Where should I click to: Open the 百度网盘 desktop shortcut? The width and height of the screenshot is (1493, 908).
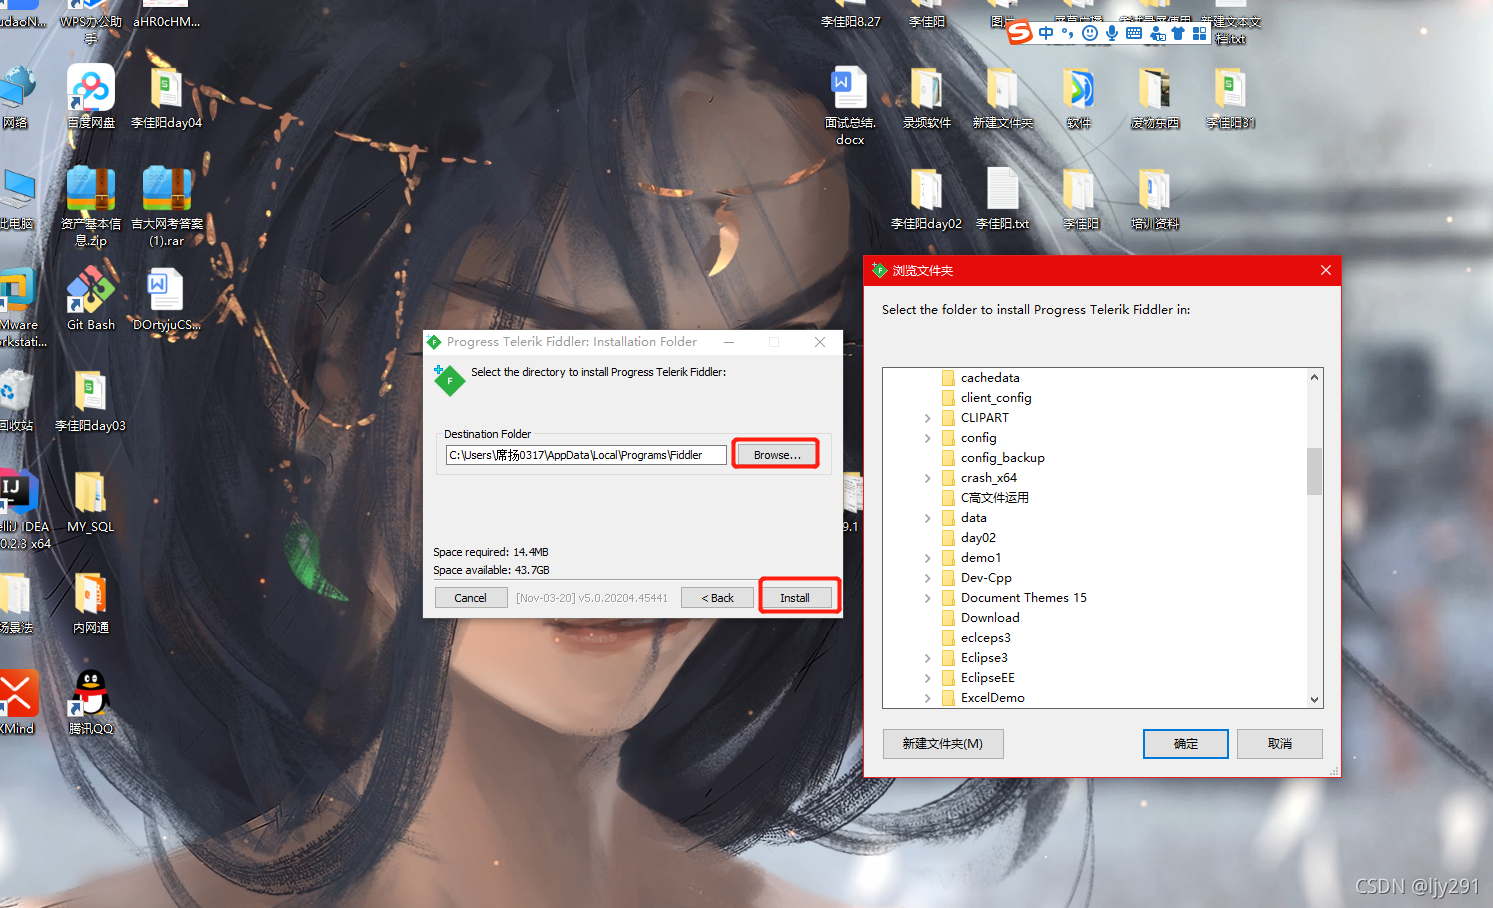tap(91, 97)
